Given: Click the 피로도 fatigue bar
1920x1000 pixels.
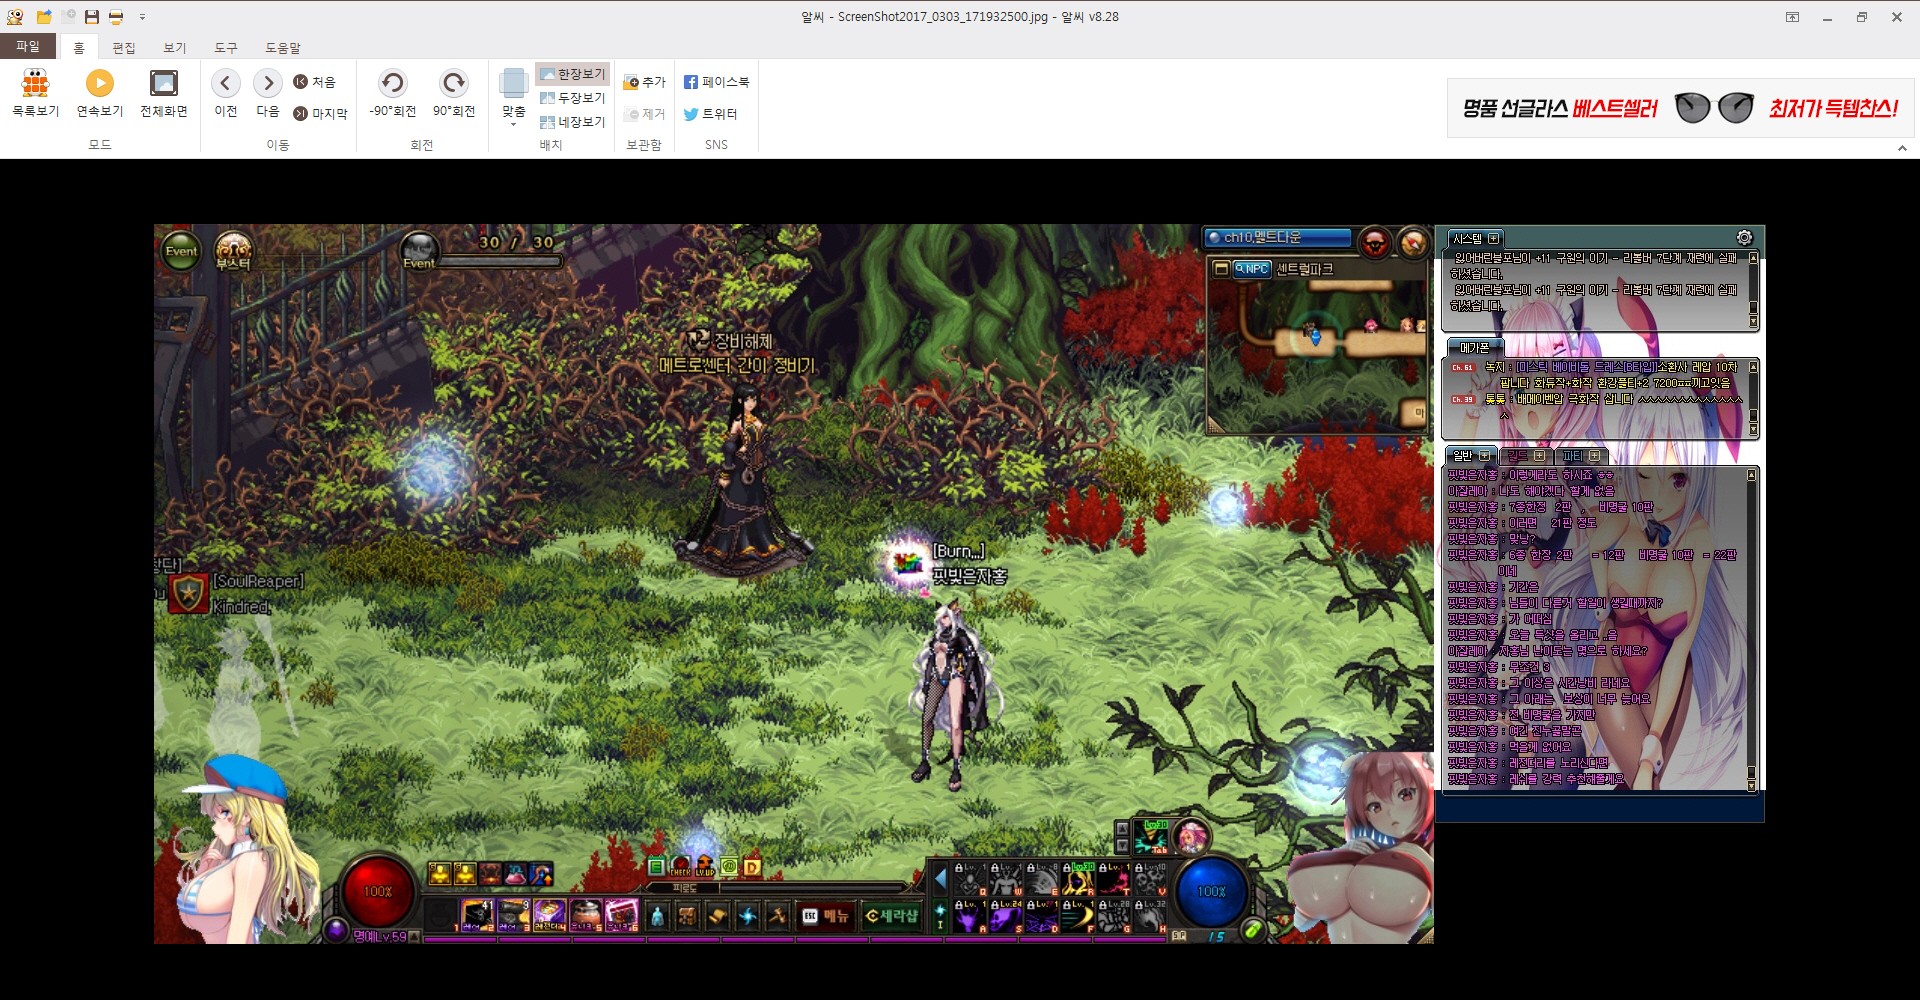Looking at the screenshot, I should pyautogui.click(x=778, y=887).
